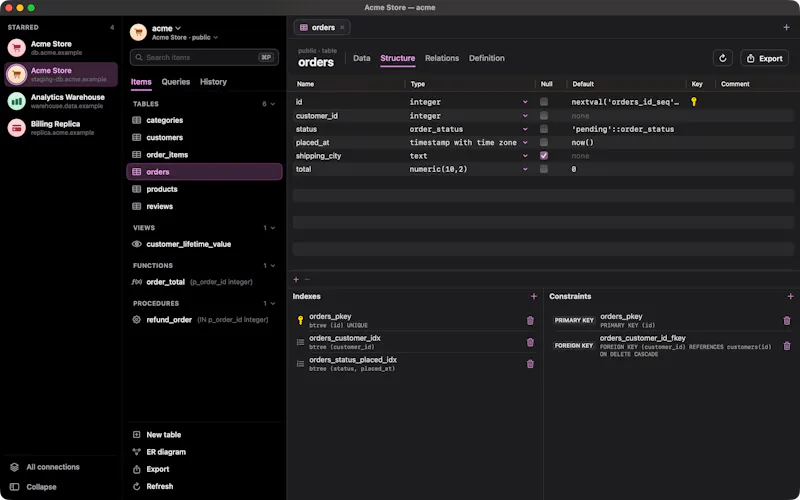This screenshot has height=500, width=800.
Task: Toggle Null checkbox for customer_id column
Action: click(544, 115)
